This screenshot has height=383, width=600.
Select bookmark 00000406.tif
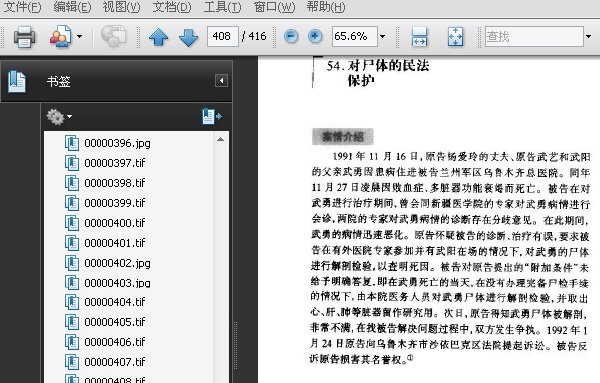115,342
